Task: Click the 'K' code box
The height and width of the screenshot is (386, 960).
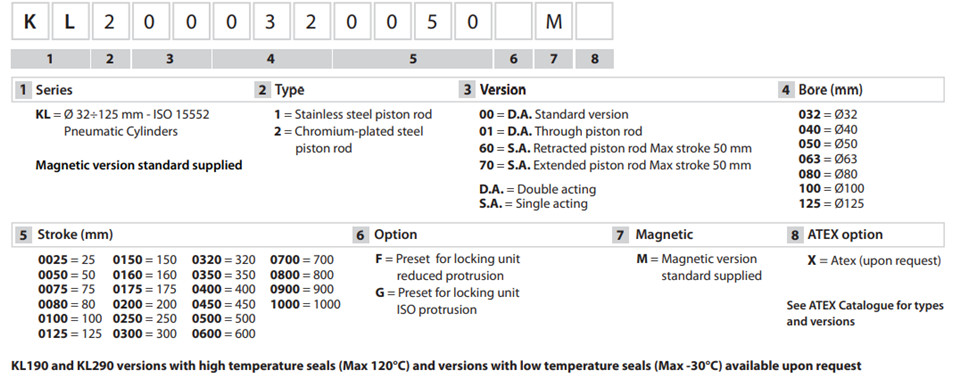Action: click(x=29, y=21)
